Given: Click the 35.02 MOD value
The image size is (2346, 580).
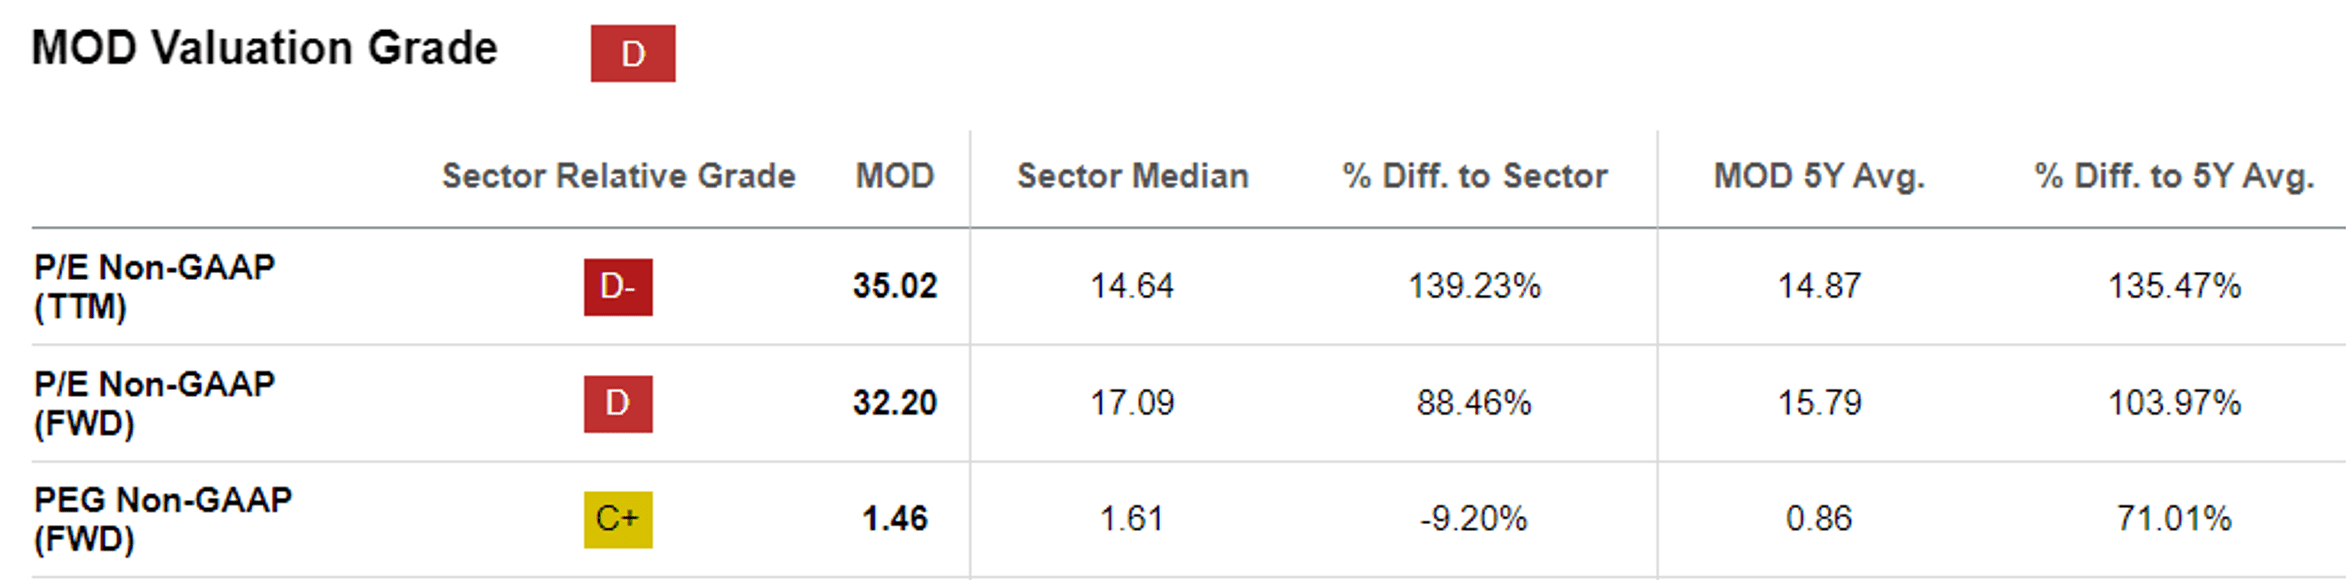Looking at the screenshot, I should [x=894, y=286].
